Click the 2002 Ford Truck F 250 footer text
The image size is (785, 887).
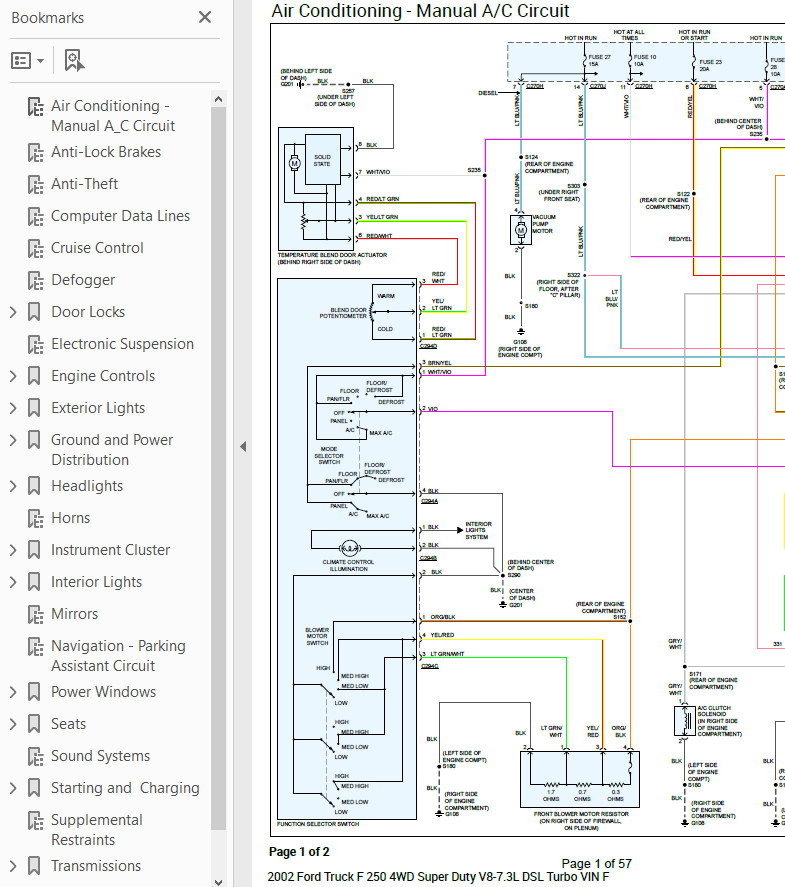click(438, 877)
